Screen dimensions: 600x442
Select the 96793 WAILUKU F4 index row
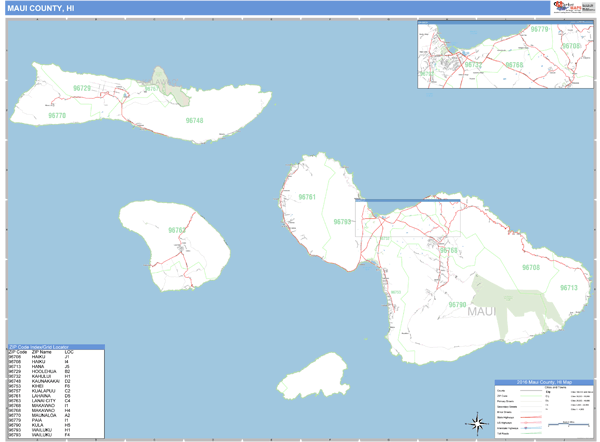[x=41, y=435]
